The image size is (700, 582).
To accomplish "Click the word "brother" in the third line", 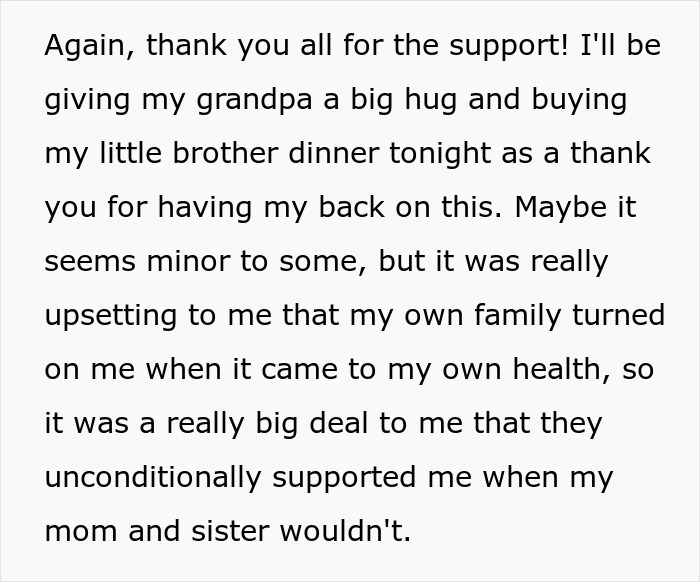I will pyautogui.click(x=225, y=153).
